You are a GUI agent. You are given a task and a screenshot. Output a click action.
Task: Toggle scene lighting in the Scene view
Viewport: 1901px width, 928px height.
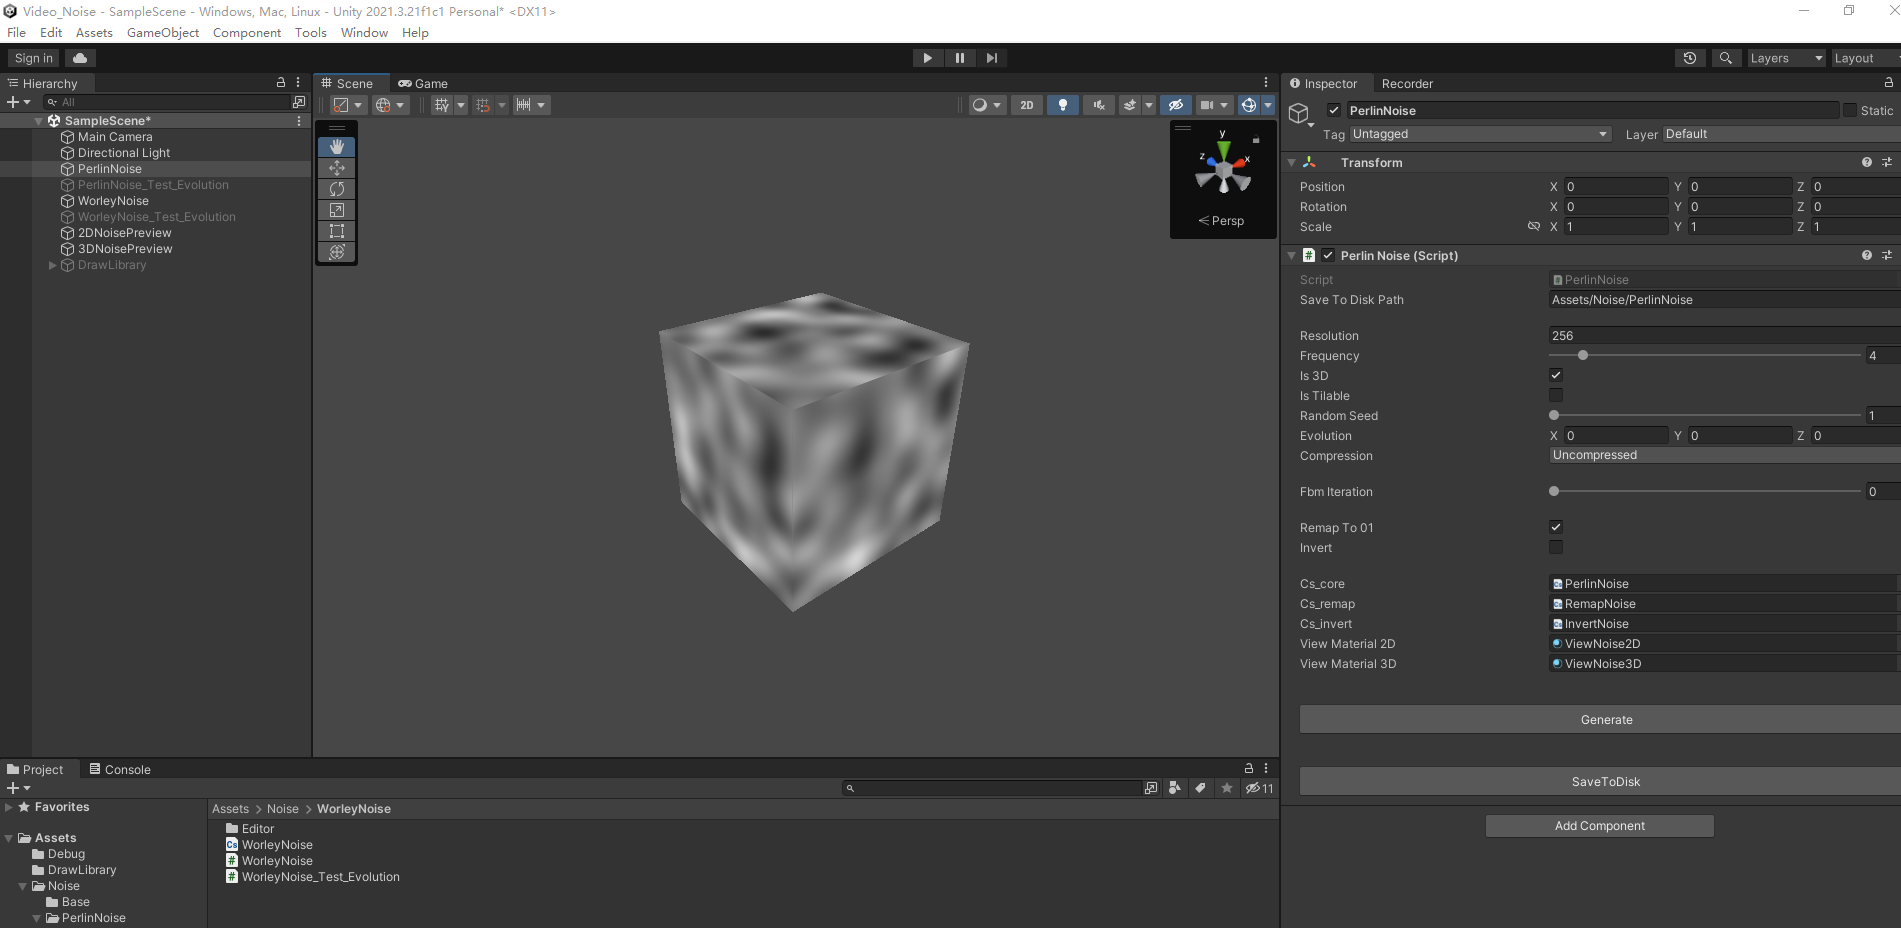coord(1062,105)
